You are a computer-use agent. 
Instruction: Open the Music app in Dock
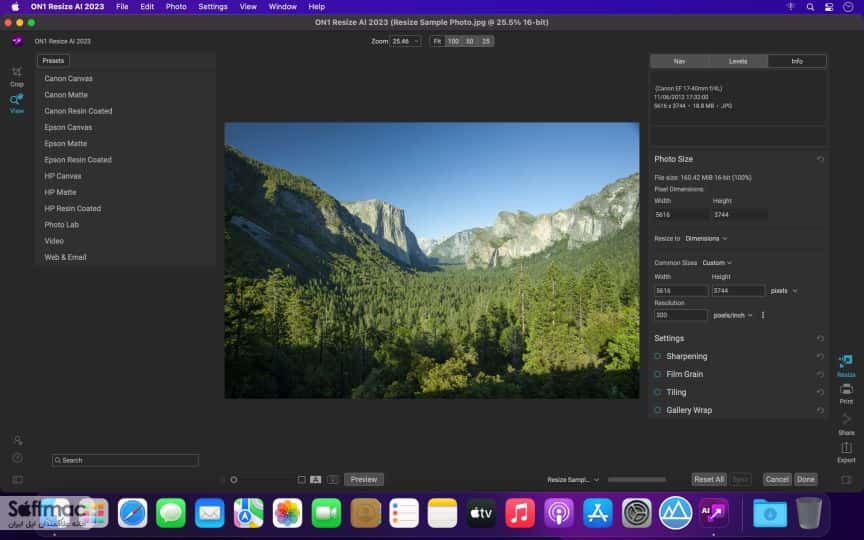pyautogui.click(x=520, y=513)
